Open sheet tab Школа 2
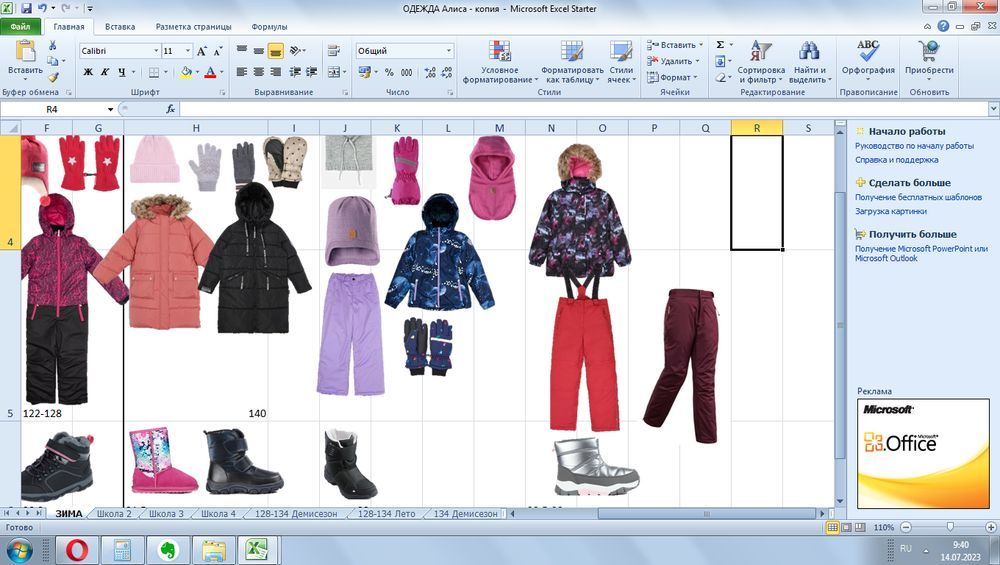This screenshot has width=1000, height=565. (114, 513)
